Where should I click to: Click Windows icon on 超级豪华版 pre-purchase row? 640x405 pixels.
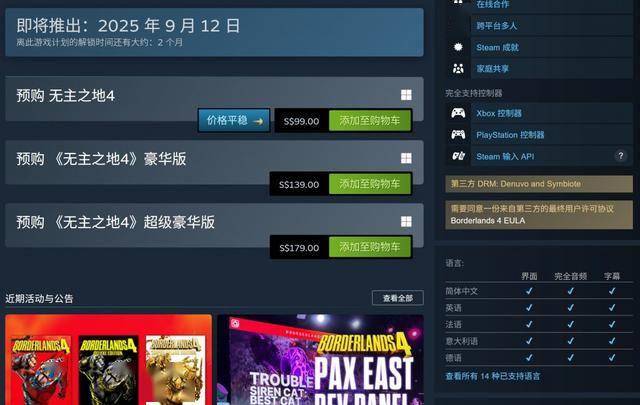pos(406,222)
